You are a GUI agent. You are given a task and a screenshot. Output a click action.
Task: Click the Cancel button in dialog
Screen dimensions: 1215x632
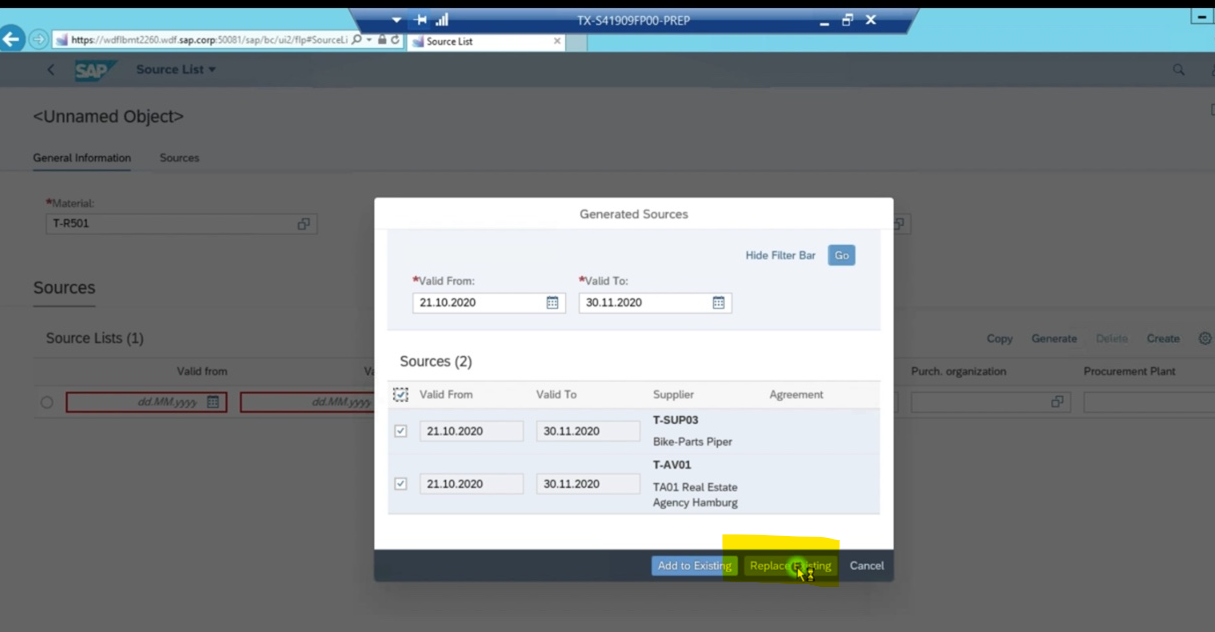point(867,566)
